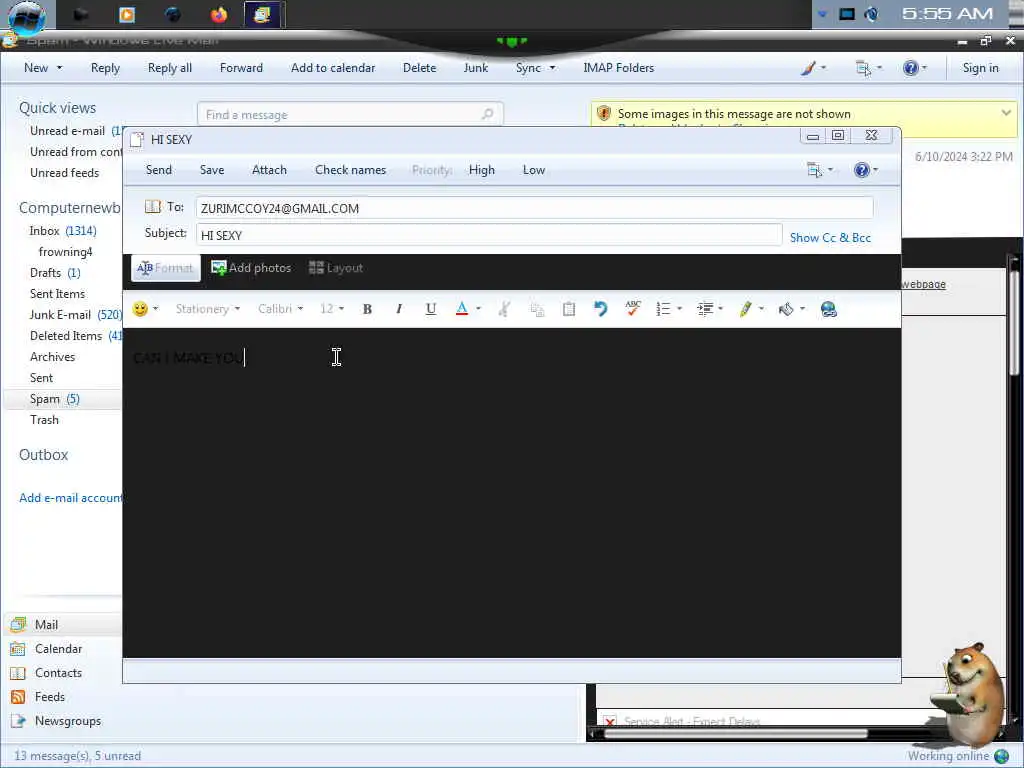Send the HI SEXY message
Screen dimensions: 1024x768
pyautogui.click(x=159, y=170)
